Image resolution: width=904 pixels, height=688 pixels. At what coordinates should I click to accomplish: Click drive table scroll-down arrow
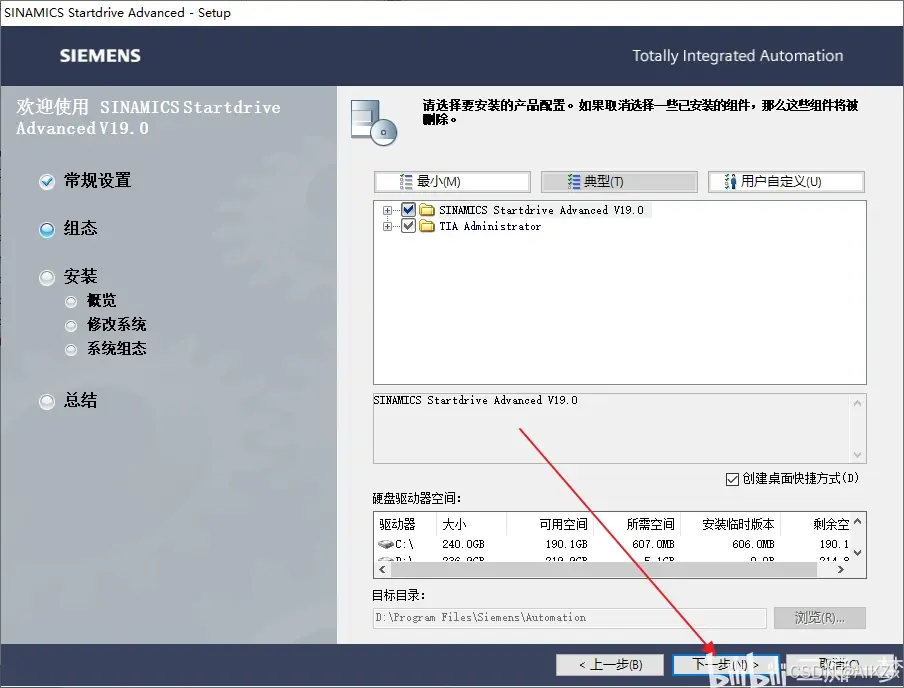click(x=857, y=552)
